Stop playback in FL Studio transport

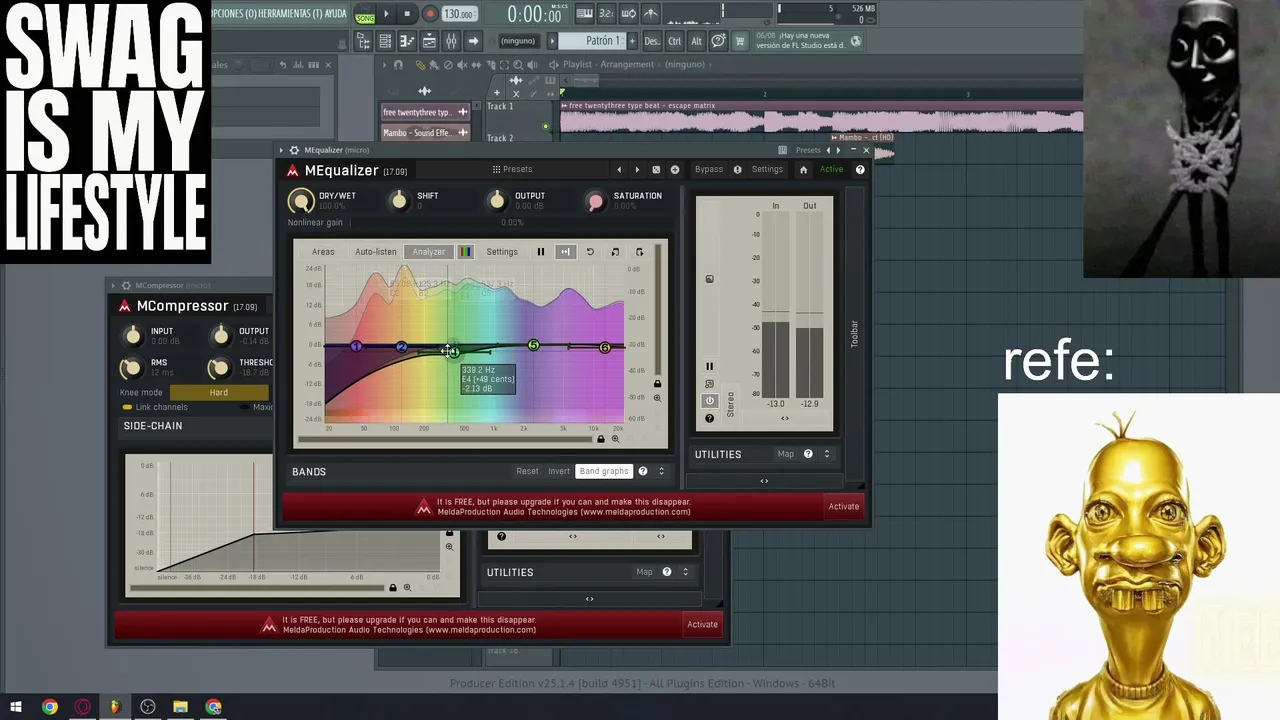(x=407, y=14)
